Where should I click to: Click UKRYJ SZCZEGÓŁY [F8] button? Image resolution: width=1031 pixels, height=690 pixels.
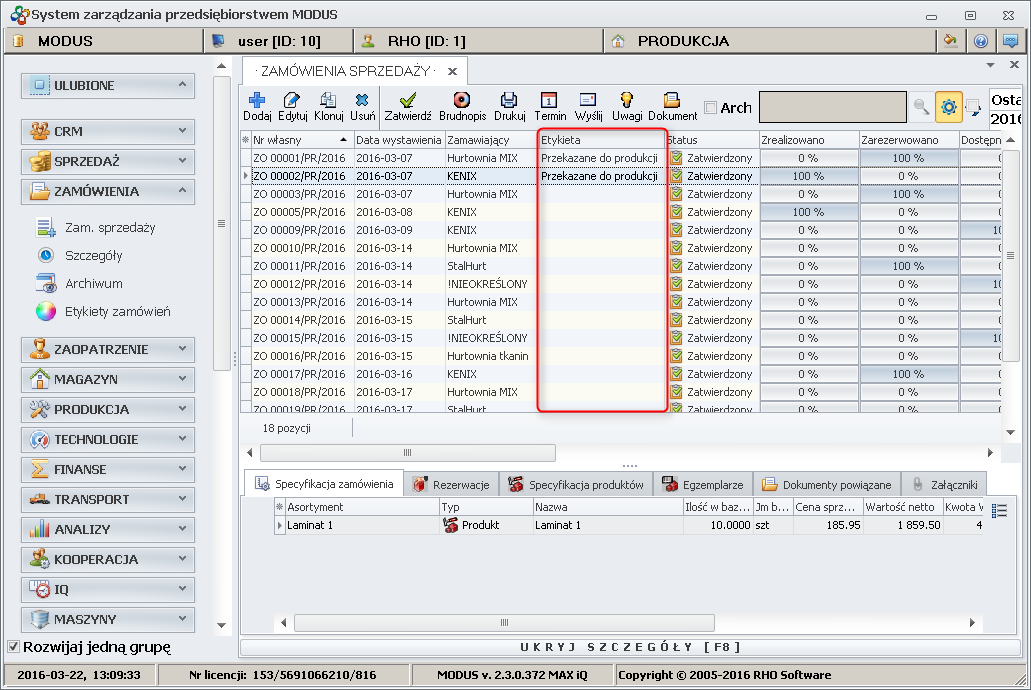click(x=629, y=647)
